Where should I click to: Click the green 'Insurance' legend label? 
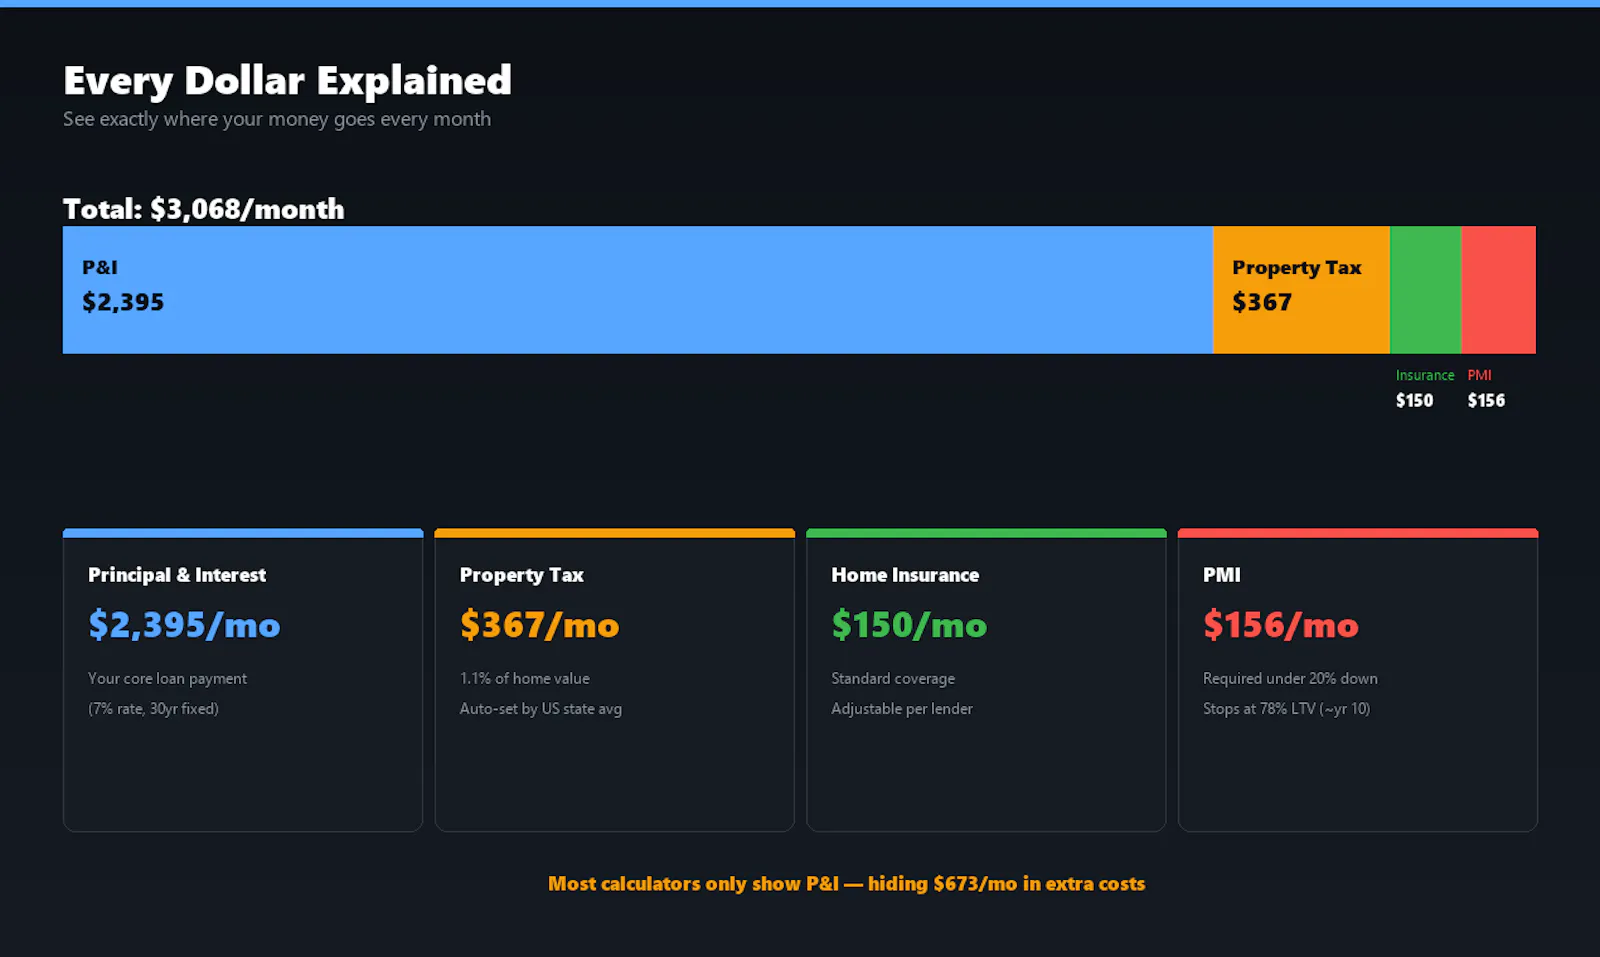click(1425, 375)
